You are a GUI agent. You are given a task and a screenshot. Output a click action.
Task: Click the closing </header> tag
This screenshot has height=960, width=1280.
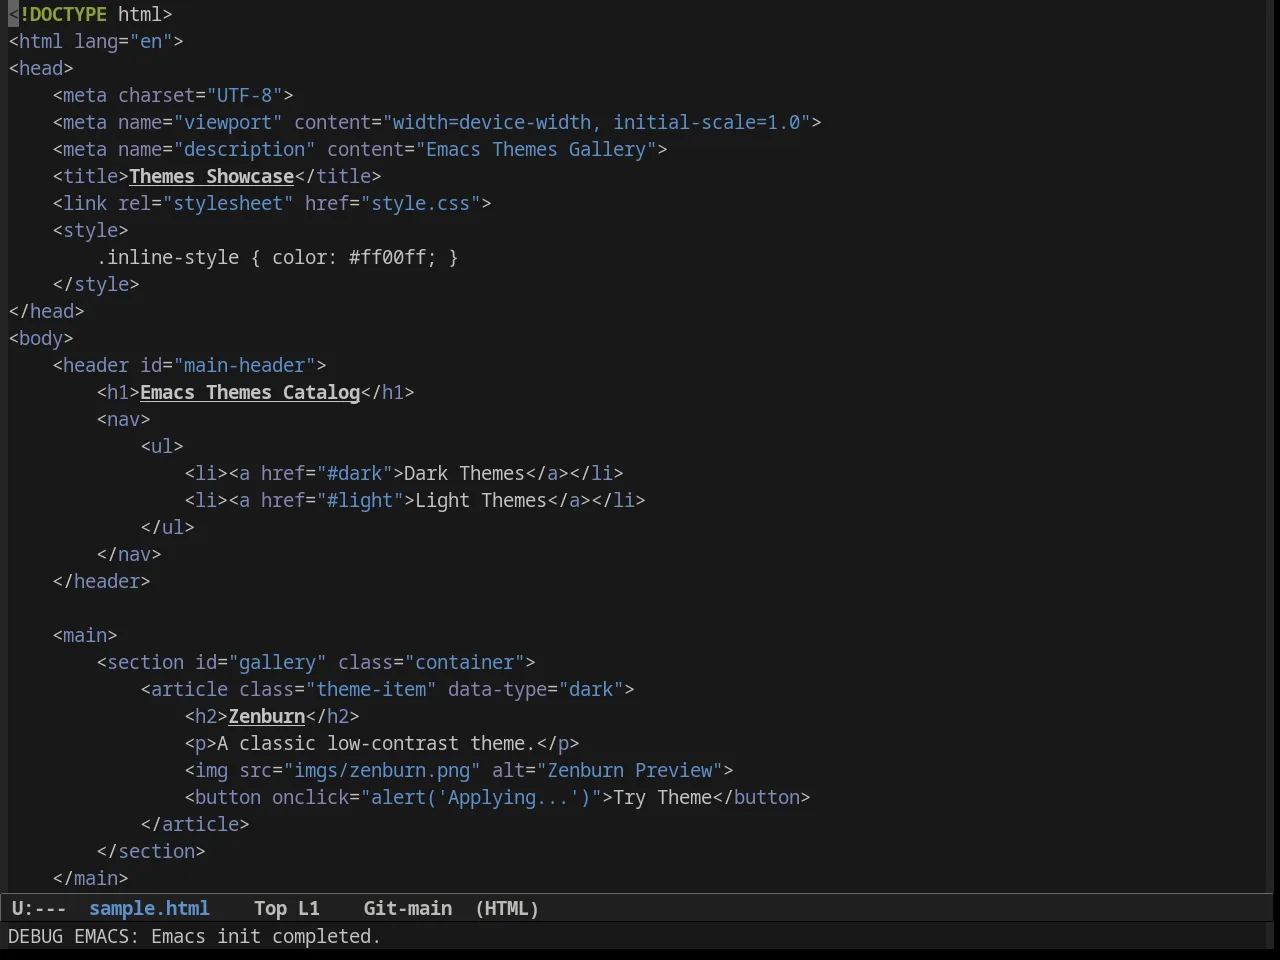tap(101, 581)
